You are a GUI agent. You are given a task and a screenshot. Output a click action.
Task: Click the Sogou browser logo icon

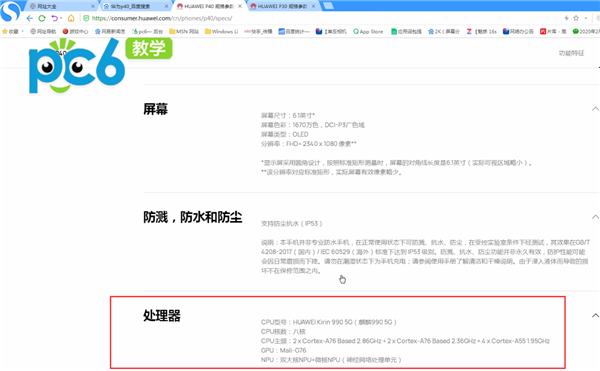[10, 11]
